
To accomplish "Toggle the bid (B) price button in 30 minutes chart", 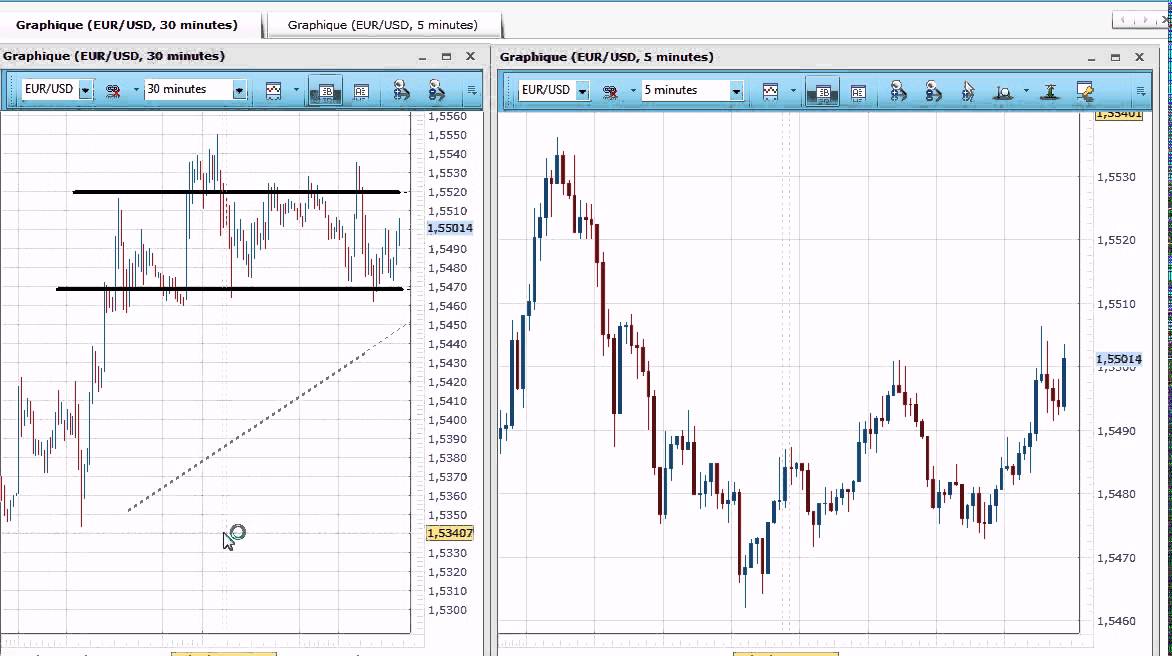I will tap(326, 91).
